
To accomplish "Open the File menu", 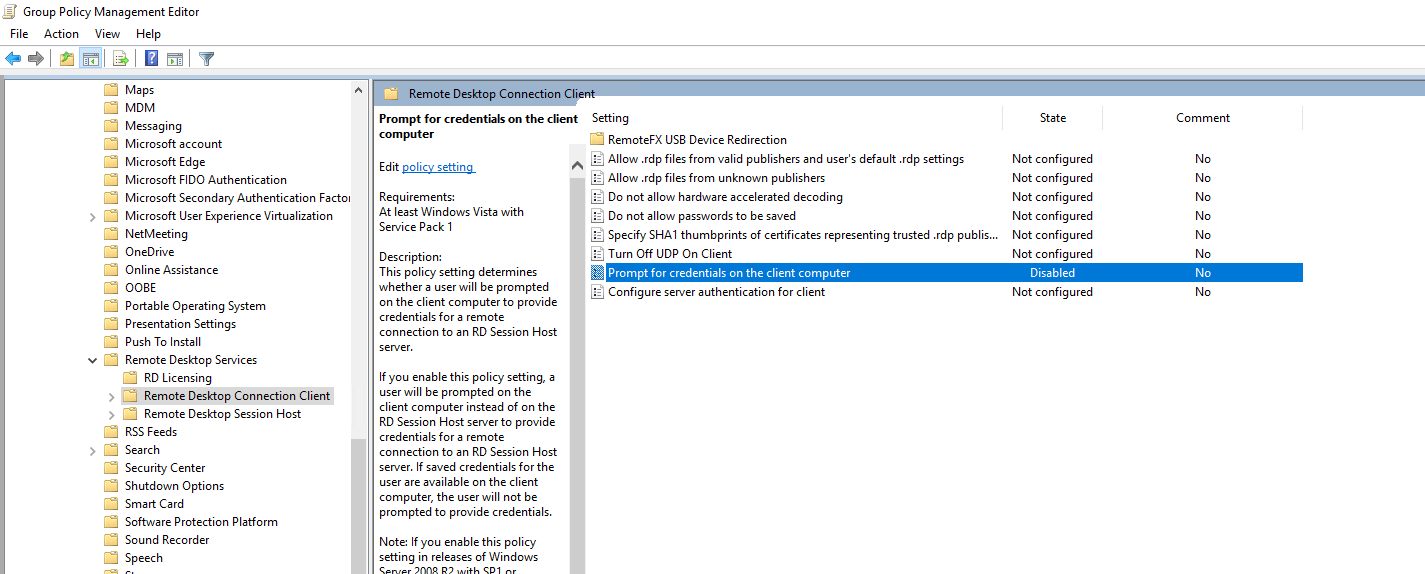I will click(19, 34).
